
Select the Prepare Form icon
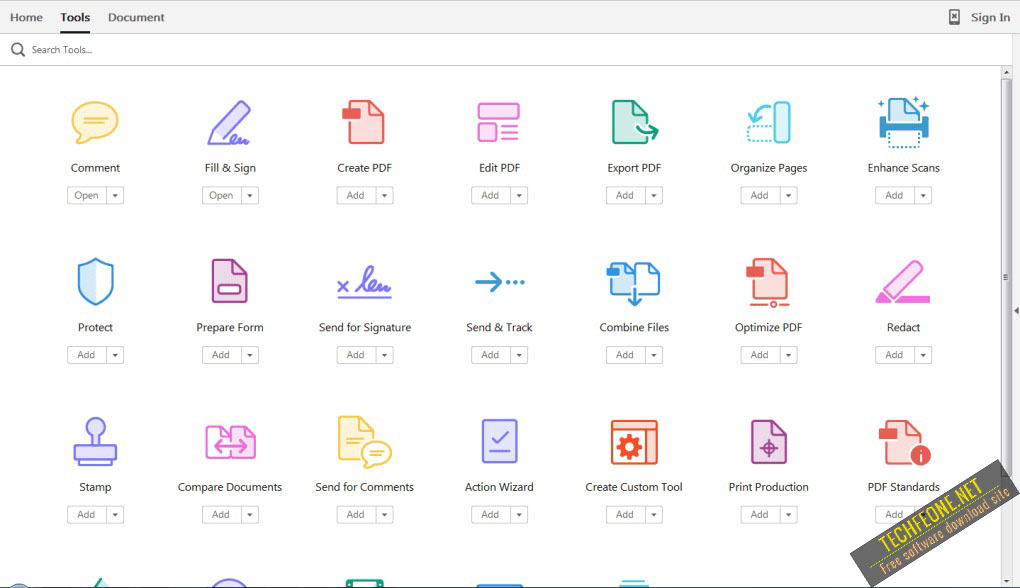pos(230,281)
